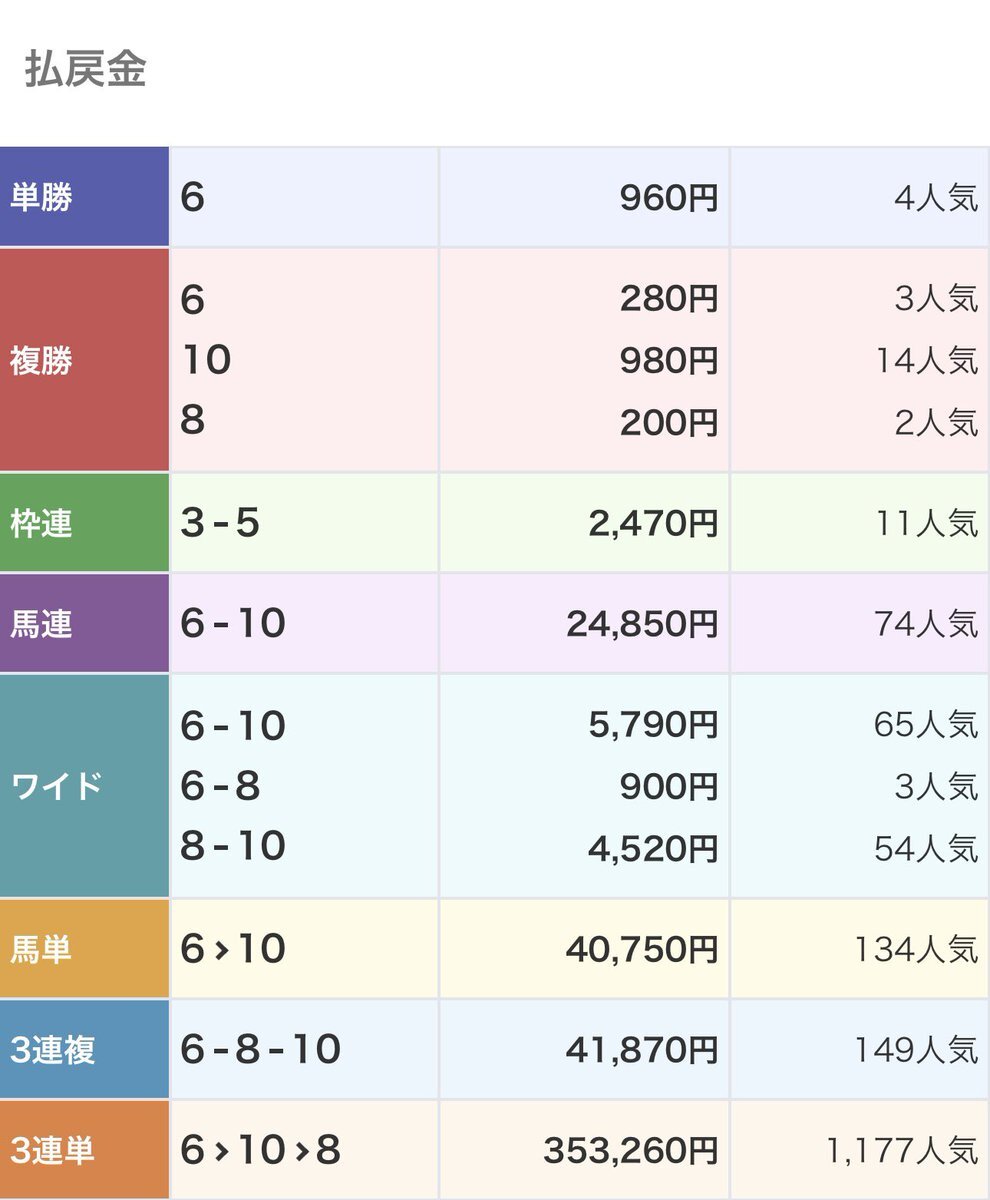Click the 馬連 label cell
990x1200 pixels.
[84, 623]
